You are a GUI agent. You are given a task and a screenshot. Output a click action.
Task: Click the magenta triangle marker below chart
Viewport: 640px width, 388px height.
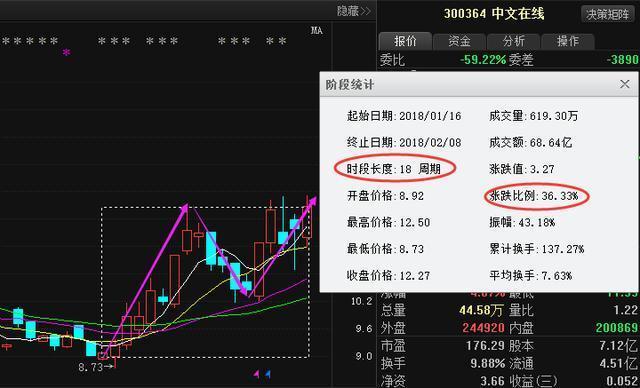point(256,373)
